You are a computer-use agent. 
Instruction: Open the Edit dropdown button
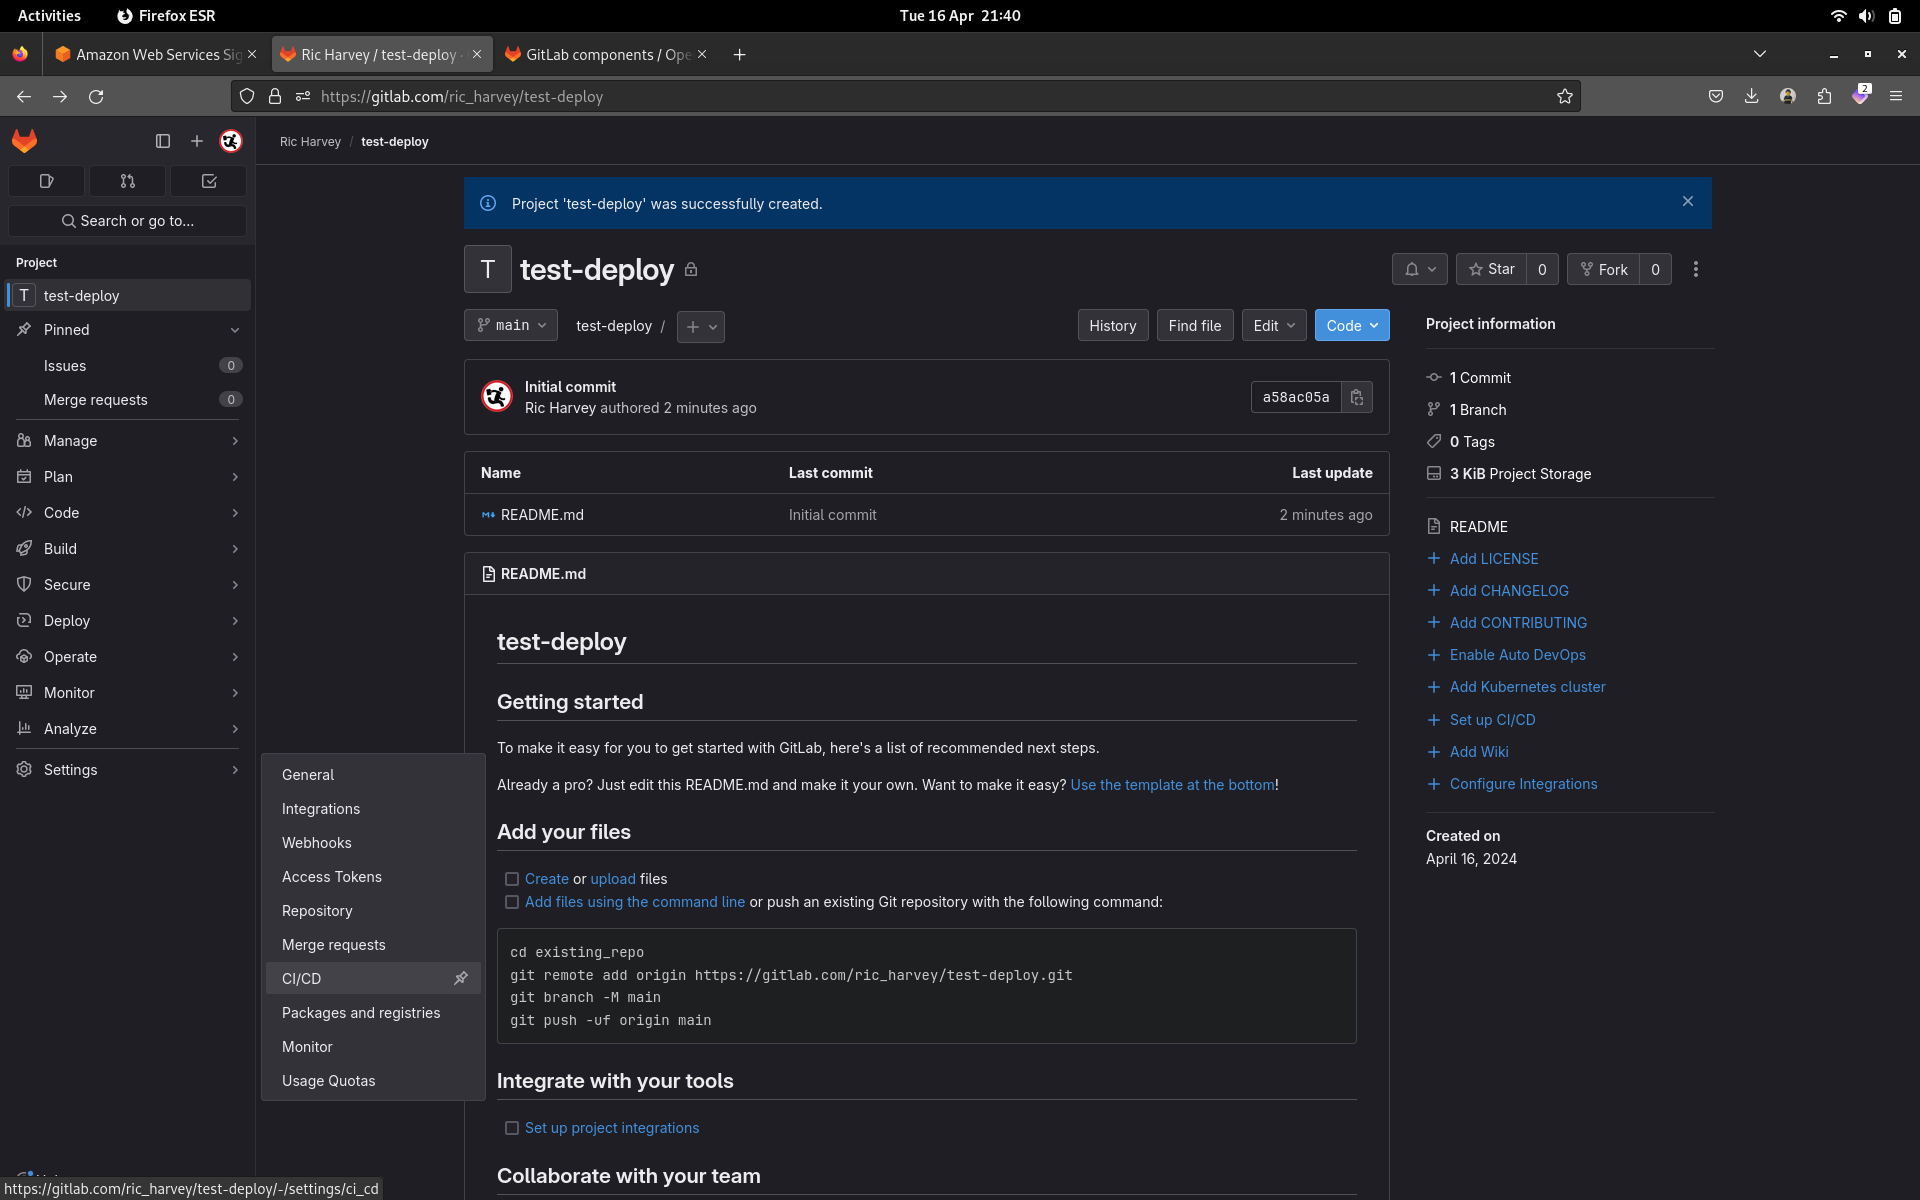tap(1274, 325)
